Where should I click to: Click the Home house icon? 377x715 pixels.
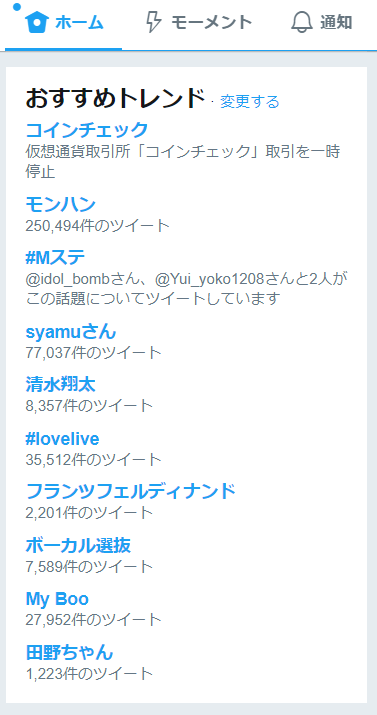[37, 22]
